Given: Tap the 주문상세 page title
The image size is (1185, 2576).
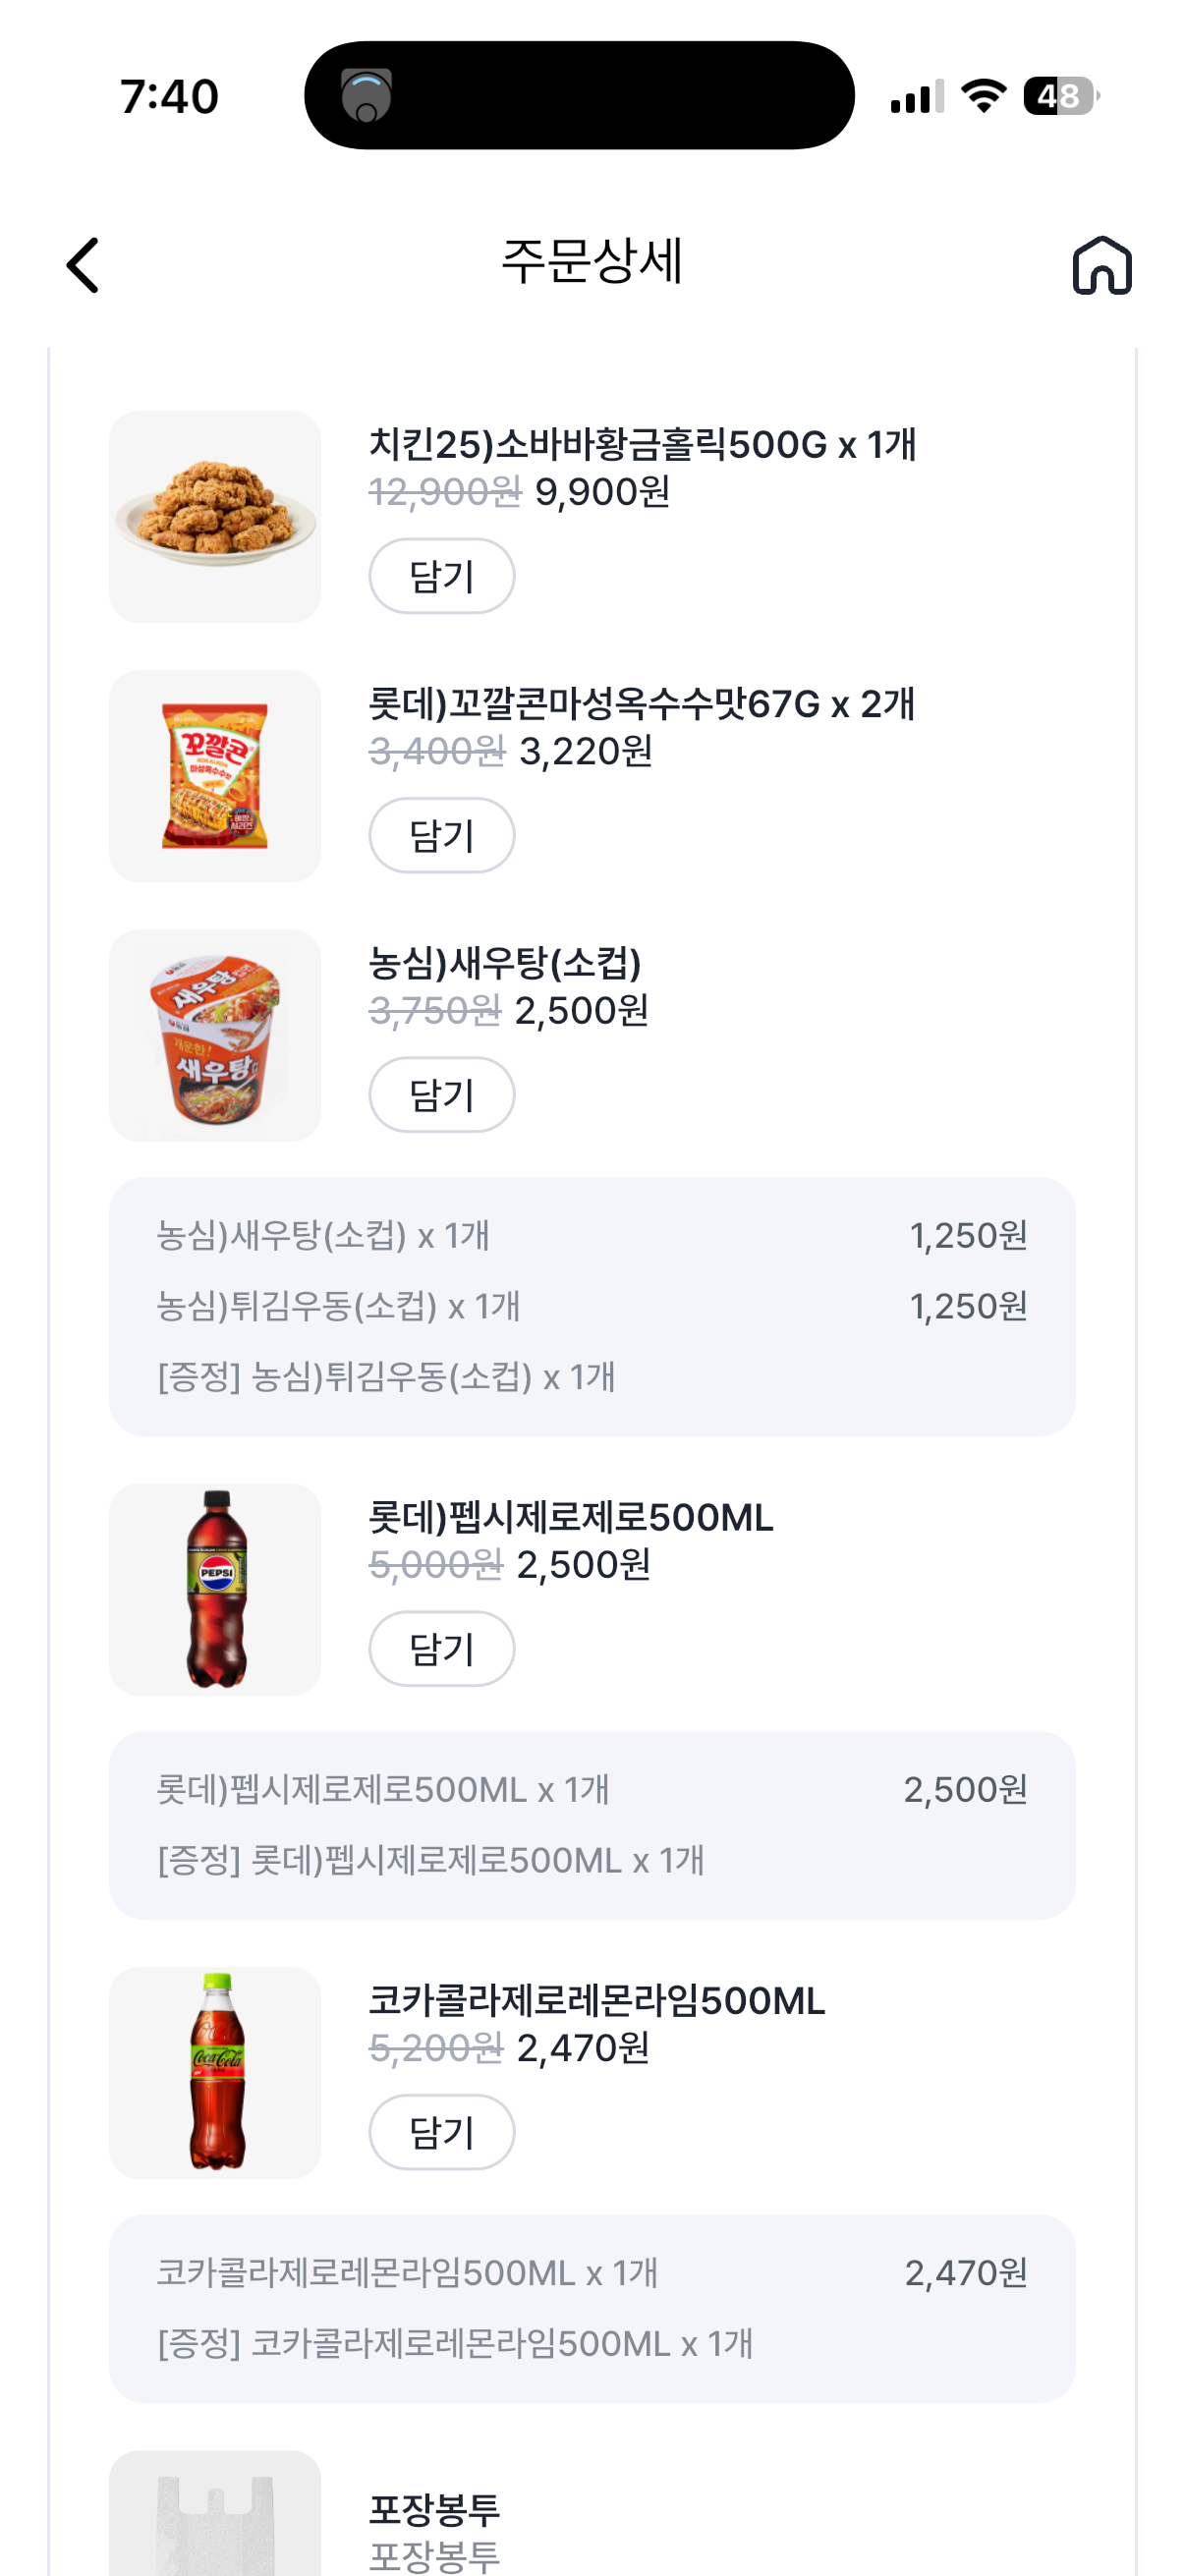Looking at the screenshot, I should [x=592, y=262].
